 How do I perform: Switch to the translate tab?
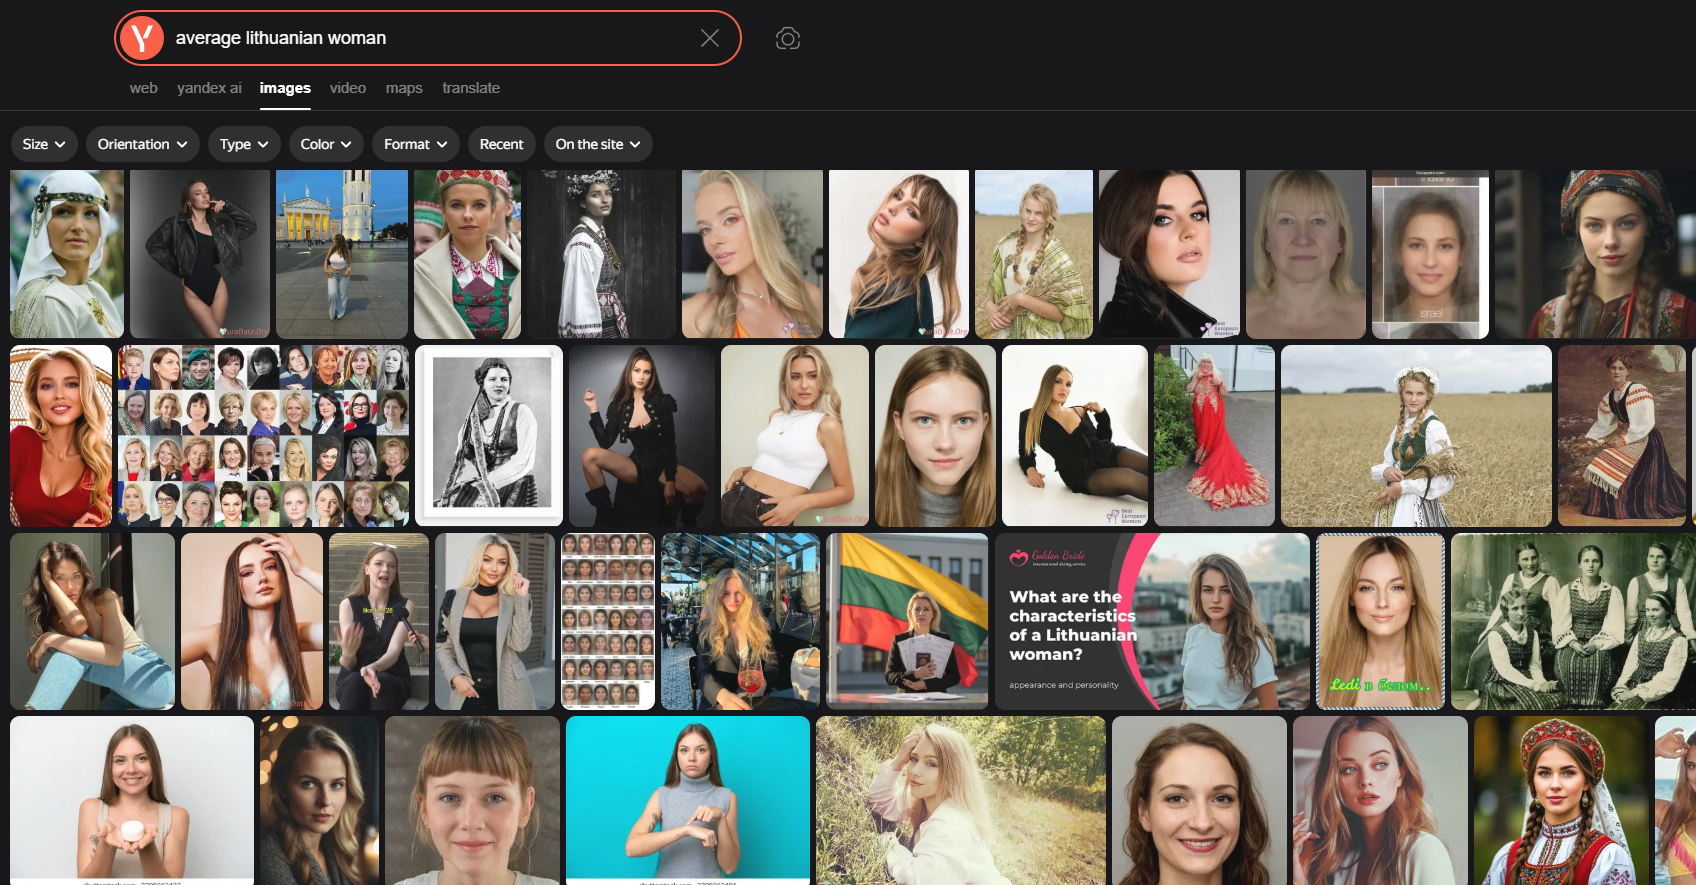(471, 88)
